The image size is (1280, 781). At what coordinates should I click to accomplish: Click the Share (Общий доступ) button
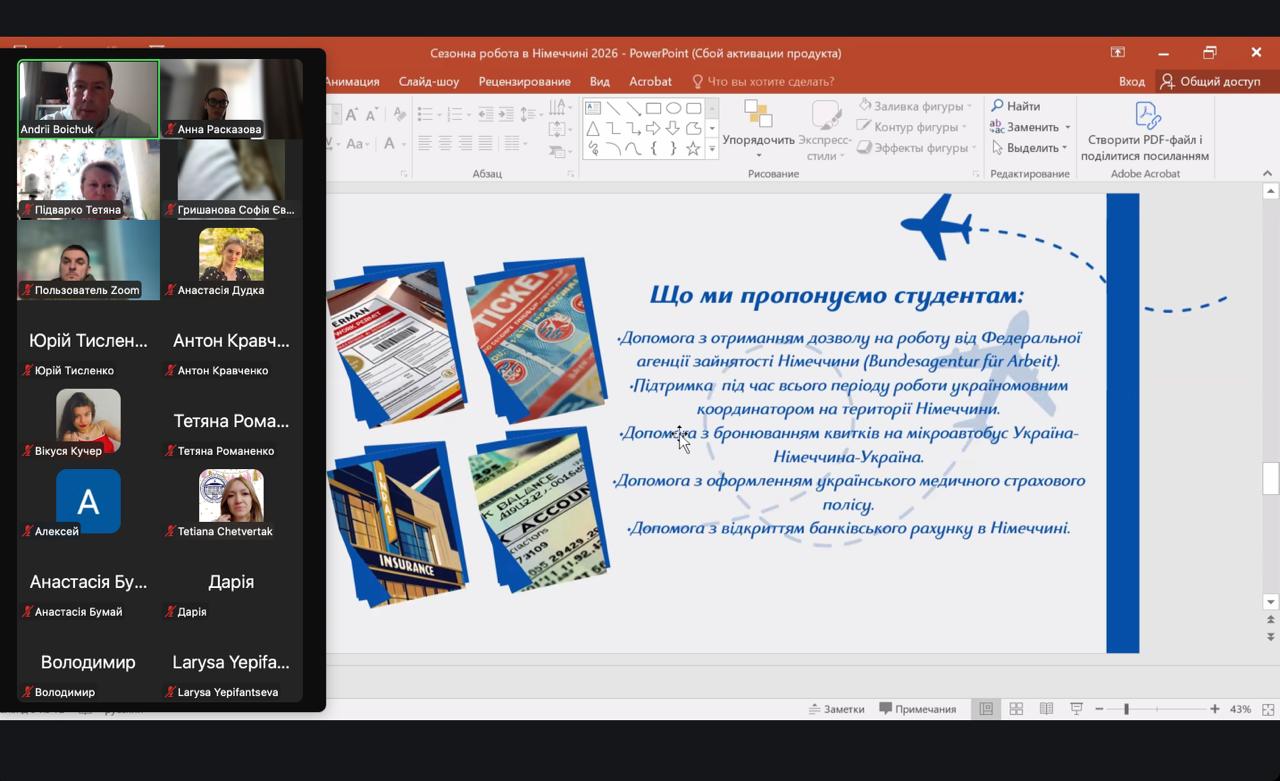click(x=1210, y=81)
